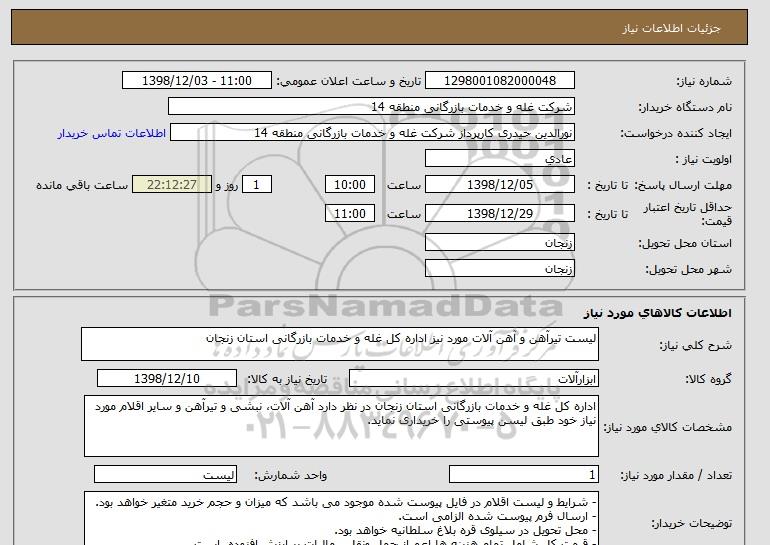The height and width of the screenshot is (545, 770).
Task: Click the label شرح کلی نیاز
Action: (695, 345)
